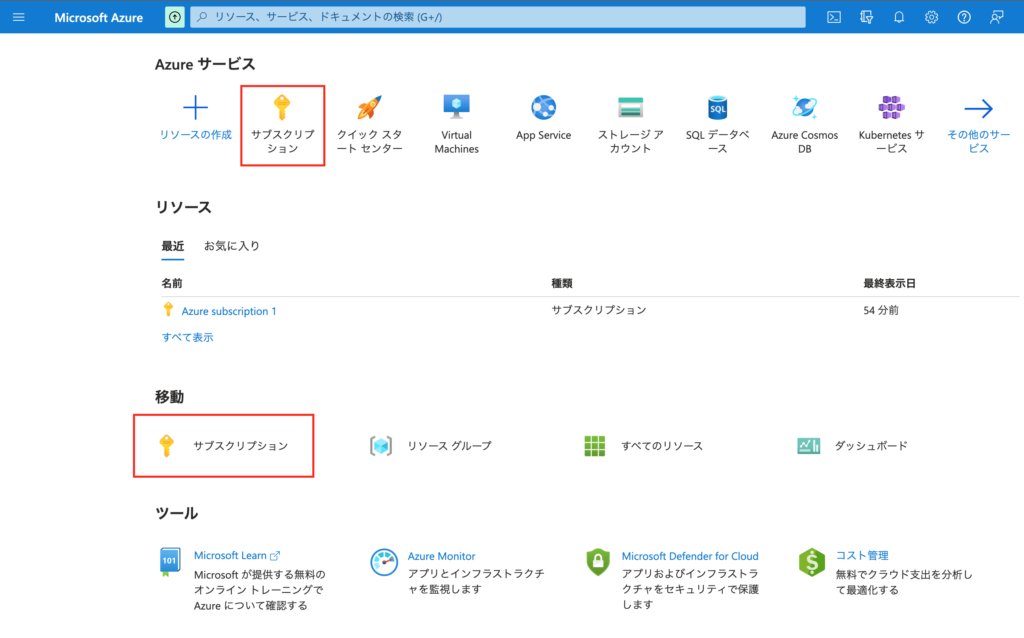This screenshot has width=1024, height=638.
Task: Open Microsoft Defender for Cloud
Action: pos(689,556)
